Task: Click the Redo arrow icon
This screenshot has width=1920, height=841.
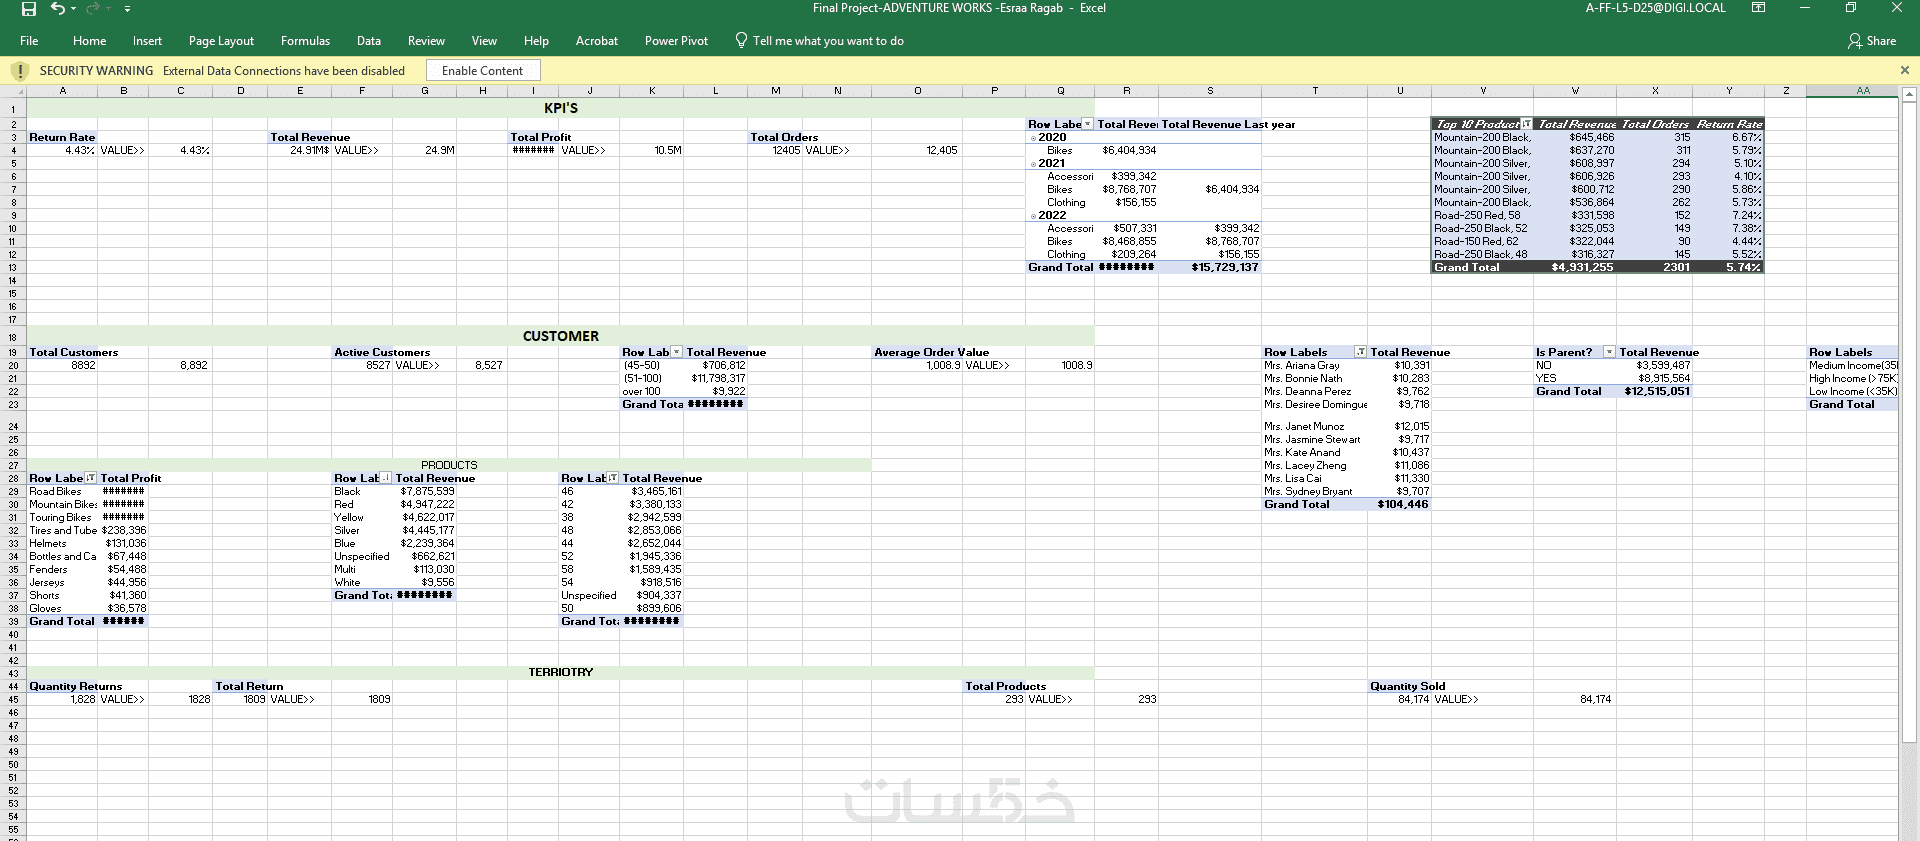Action: 93,8
